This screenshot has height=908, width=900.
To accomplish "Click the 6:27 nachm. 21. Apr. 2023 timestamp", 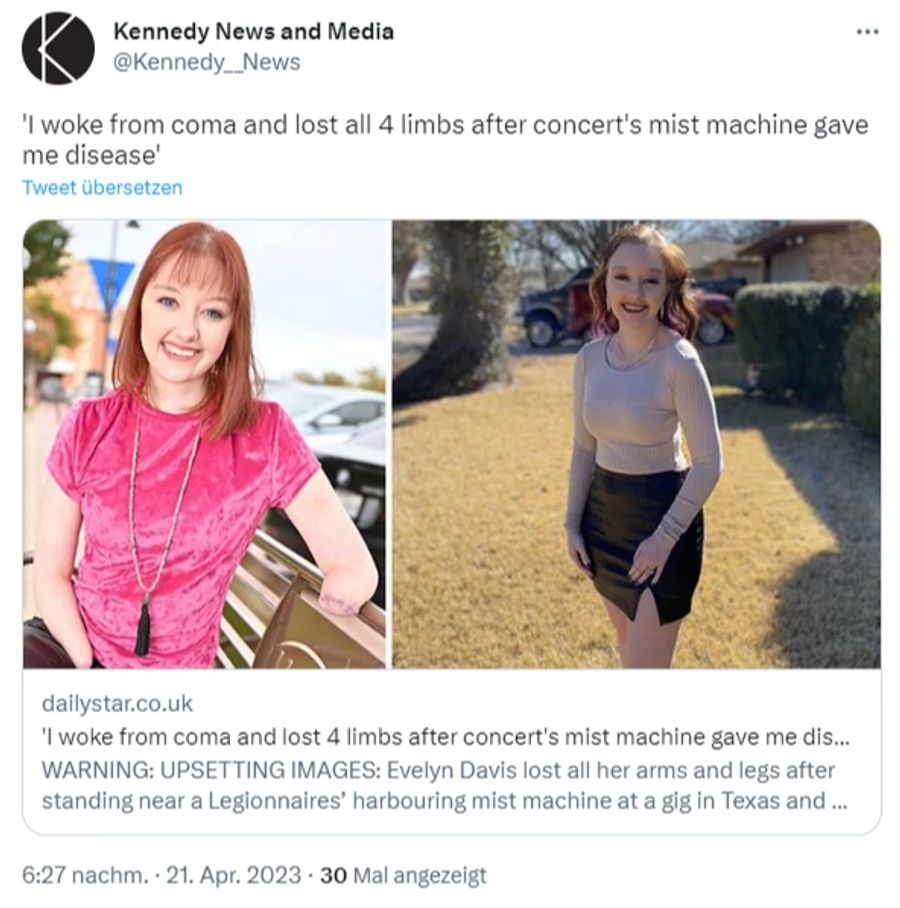I will 162,874.
